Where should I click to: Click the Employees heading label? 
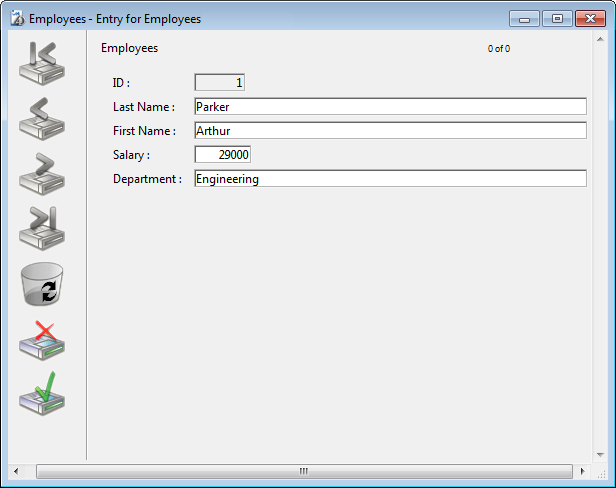pos(129,48)
